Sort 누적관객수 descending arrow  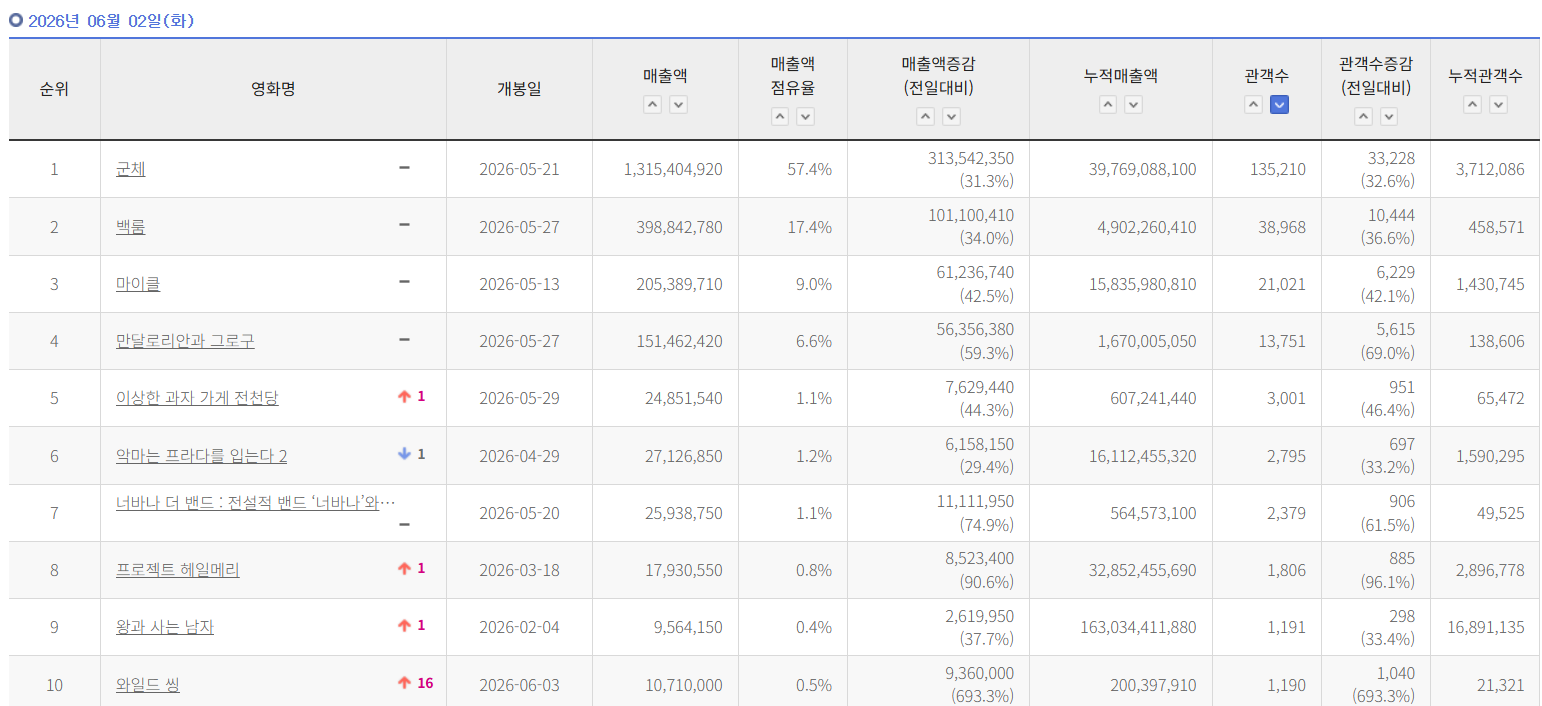pyautogui.click(x=1498, y=105)
